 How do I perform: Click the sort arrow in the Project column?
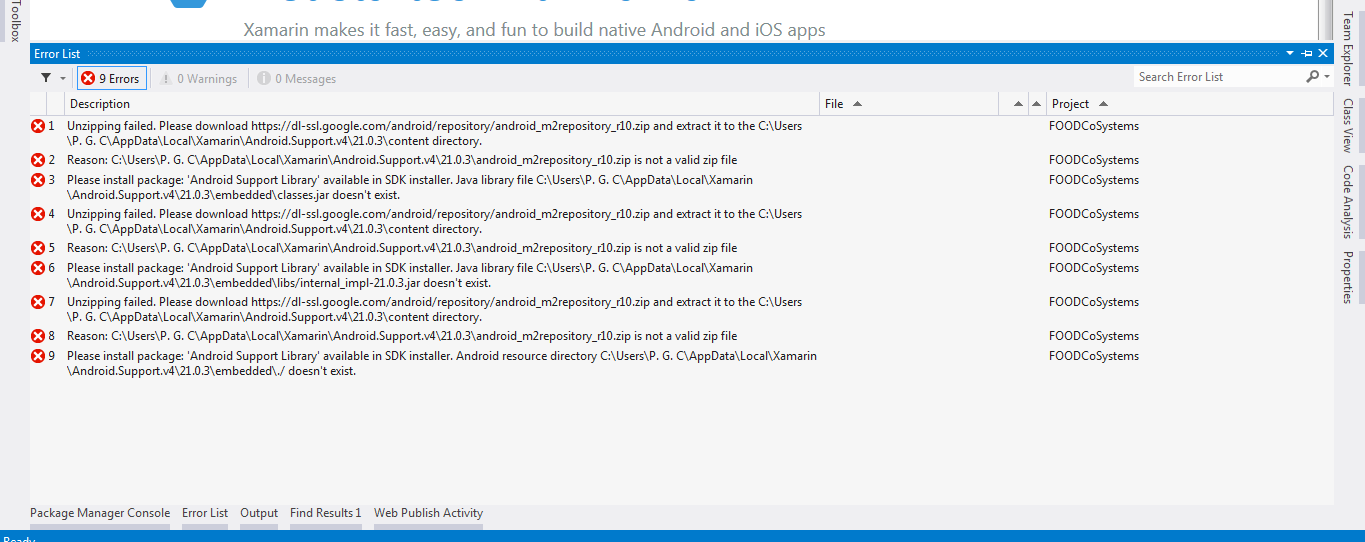pyautogui.click(x=1103, y=104)
